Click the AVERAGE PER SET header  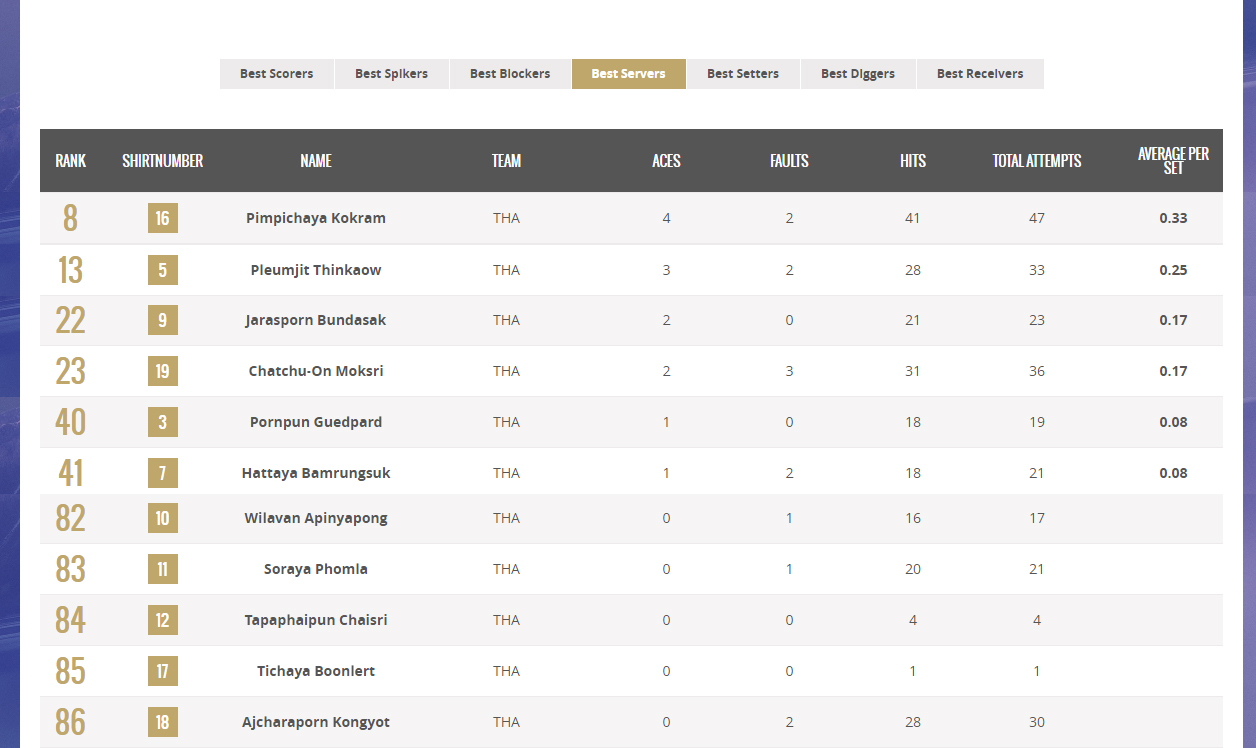(1173, 161)
